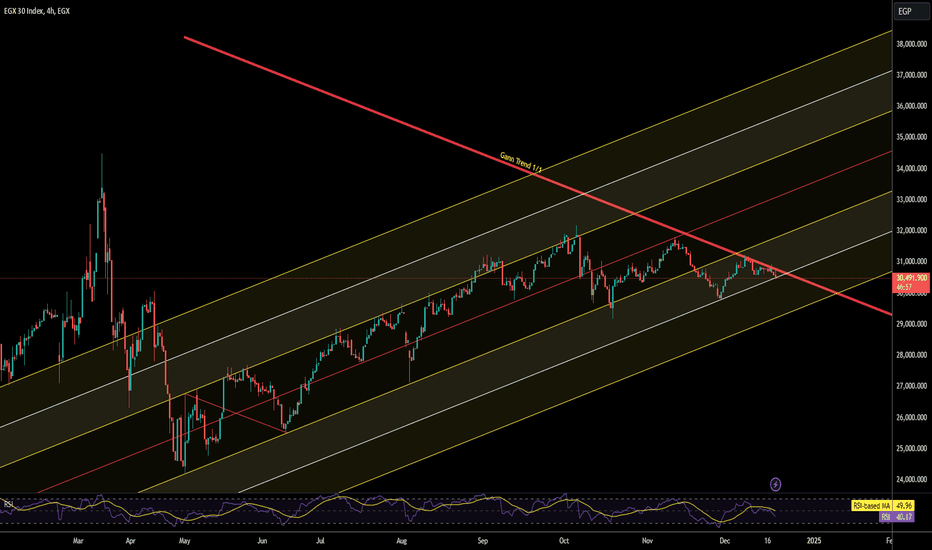Viewport: 932px width, 550px height.
Task: Click the 36,000.000 price axis label
Action: 911,106
